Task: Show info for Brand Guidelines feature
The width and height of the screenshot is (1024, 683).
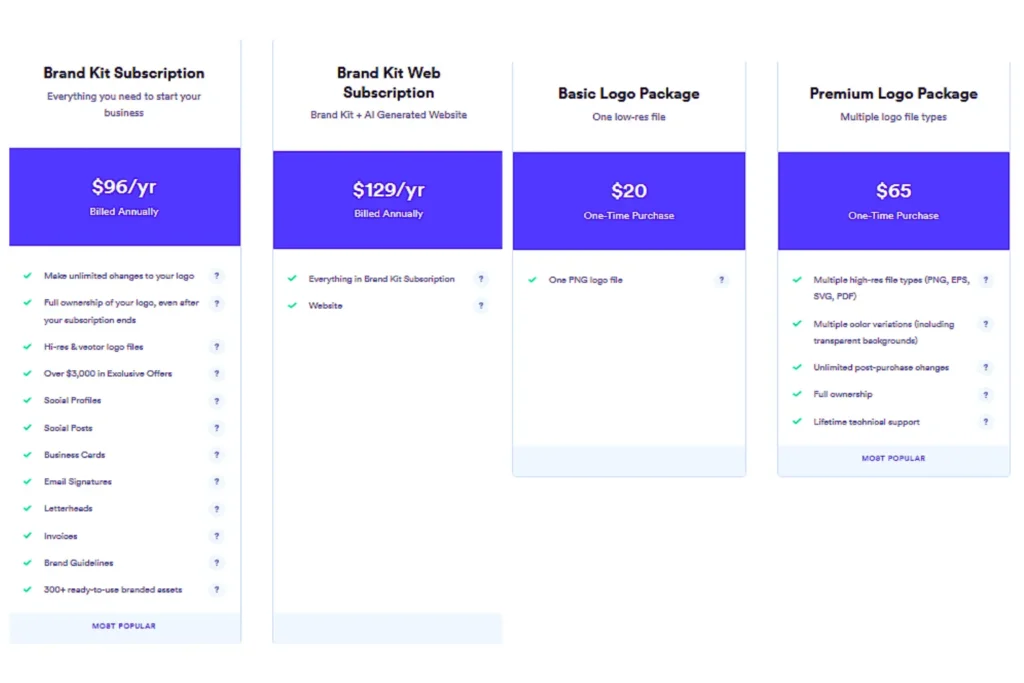Action: coord(216,563)
